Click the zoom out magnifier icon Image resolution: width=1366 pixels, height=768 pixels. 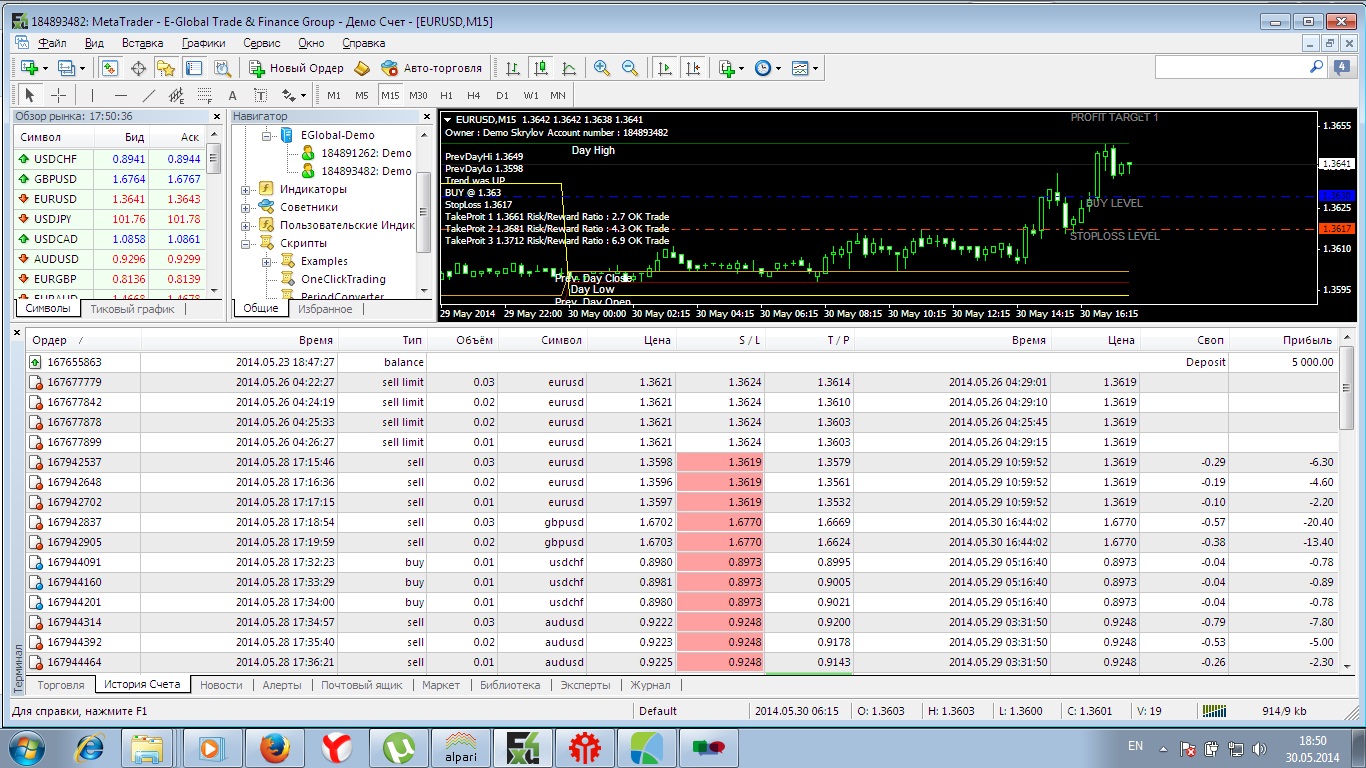pyautogui.click(x=630, y=68)
